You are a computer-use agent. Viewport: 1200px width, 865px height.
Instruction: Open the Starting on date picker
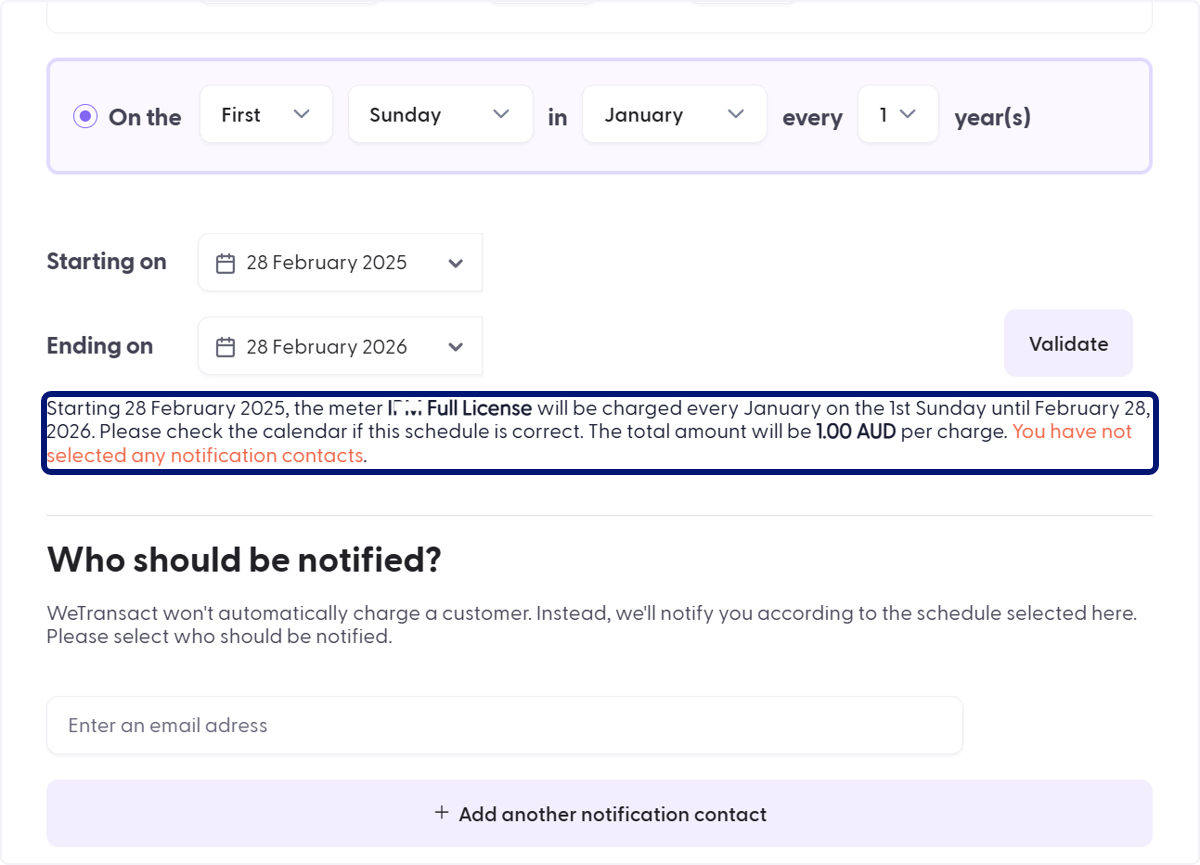tap(340, 263)
